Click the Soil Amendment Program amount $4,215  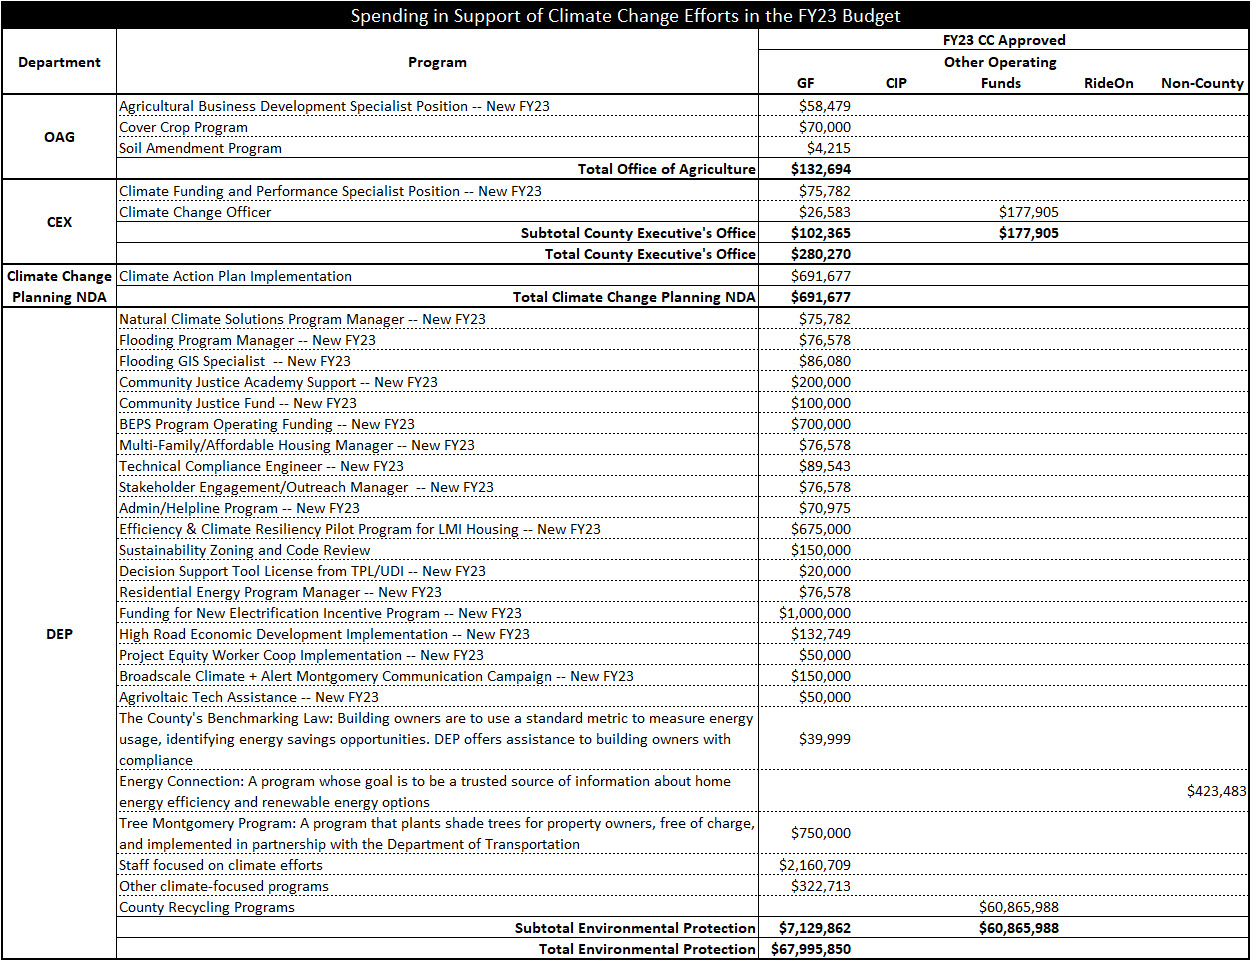click(828, 148)
